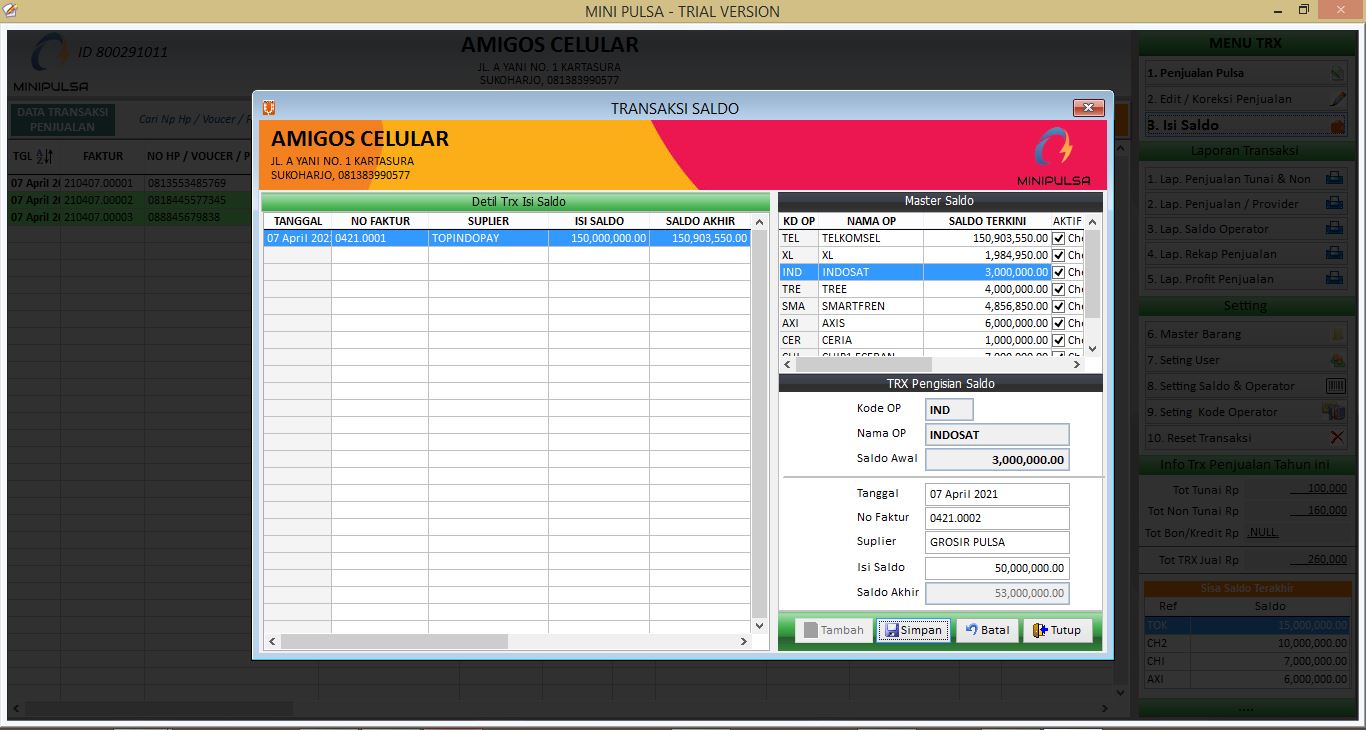Click the Saldo Akhir field
Screen dimensions: 1366x730
coord(997,593)
